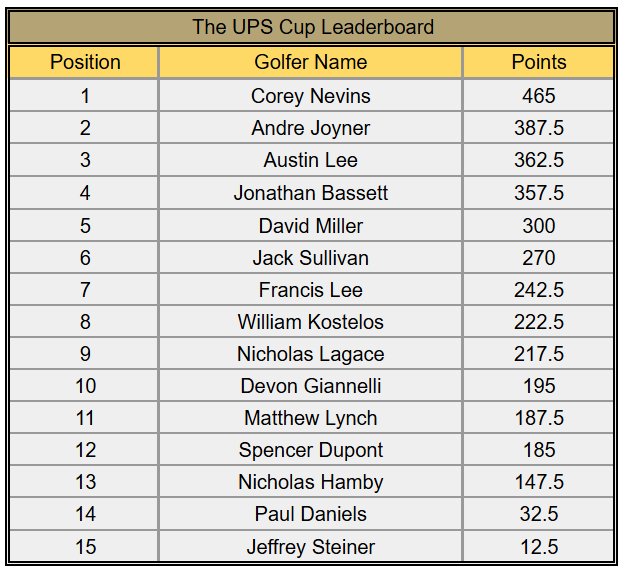Image resolution: width=624 pixels, height=572 pixels.
Task: Select Paul Daniels's points 32.5
Action: [x=538, y=514]
